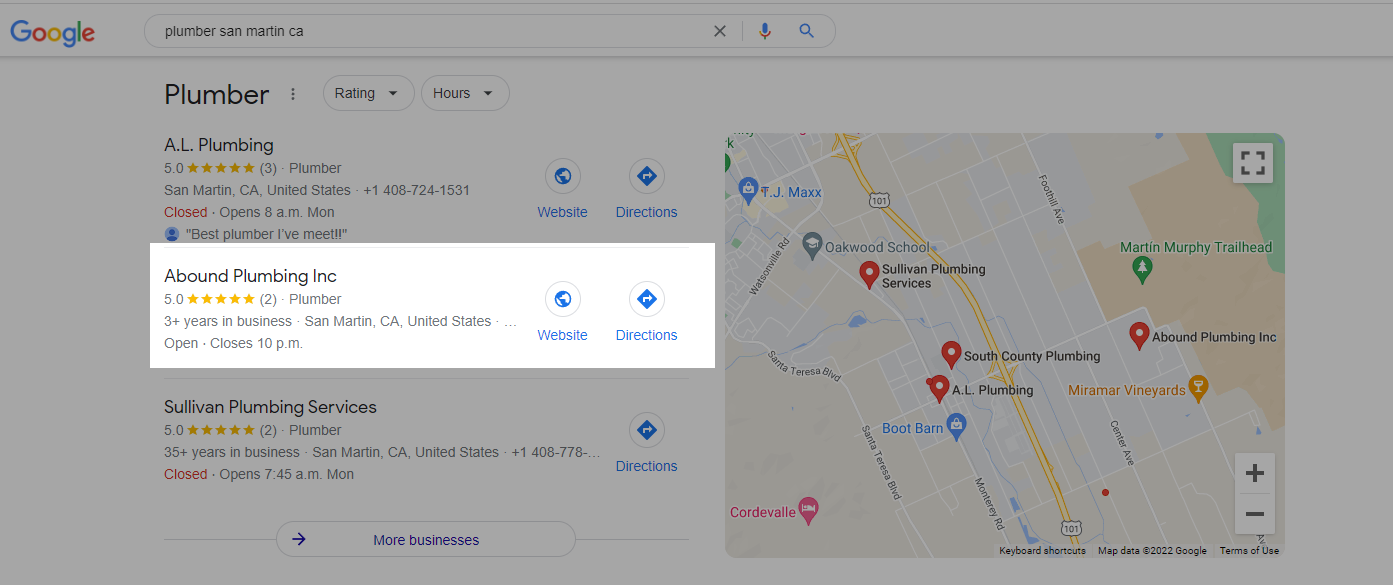
Task: Click the Directions link text for Abound Plumbing Inc
Action: click(647, 335)
